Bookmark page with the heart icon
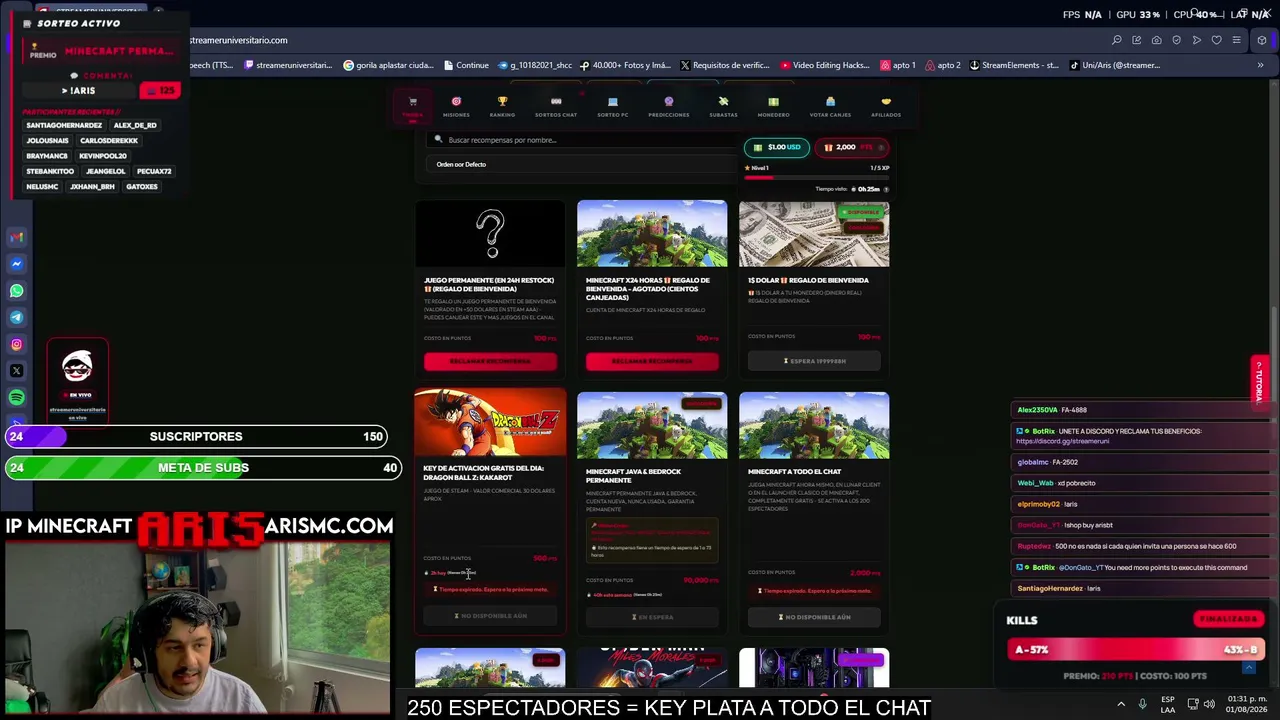 pyautogui.click(x=1217, y=40)
